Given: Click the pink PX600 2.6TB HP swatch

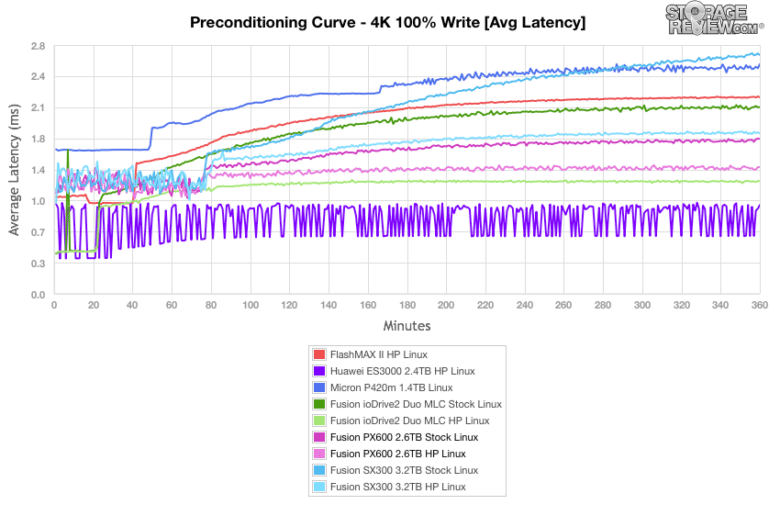Looking at the screenshot, I should (319, 454).
